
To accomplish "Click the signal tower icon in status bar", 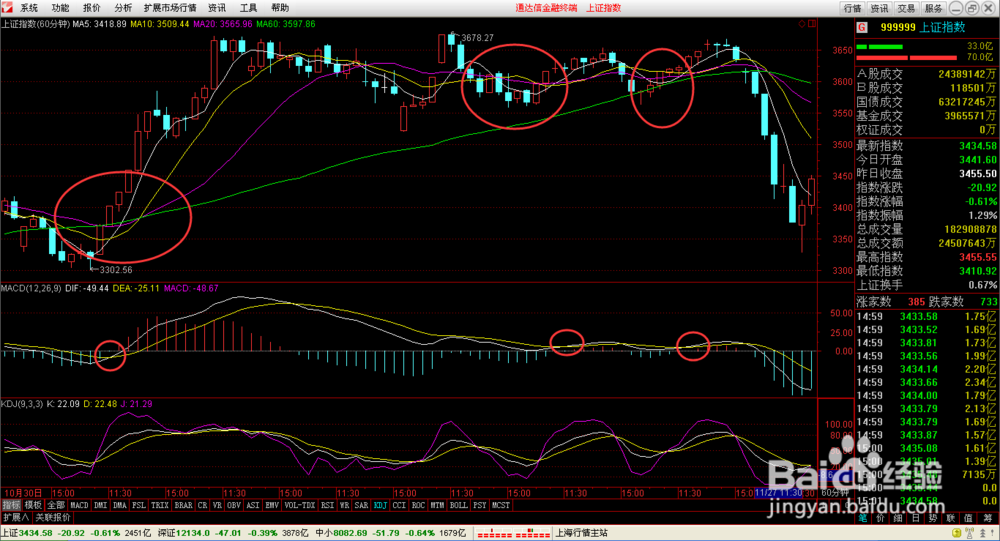I will click(969, 533).
